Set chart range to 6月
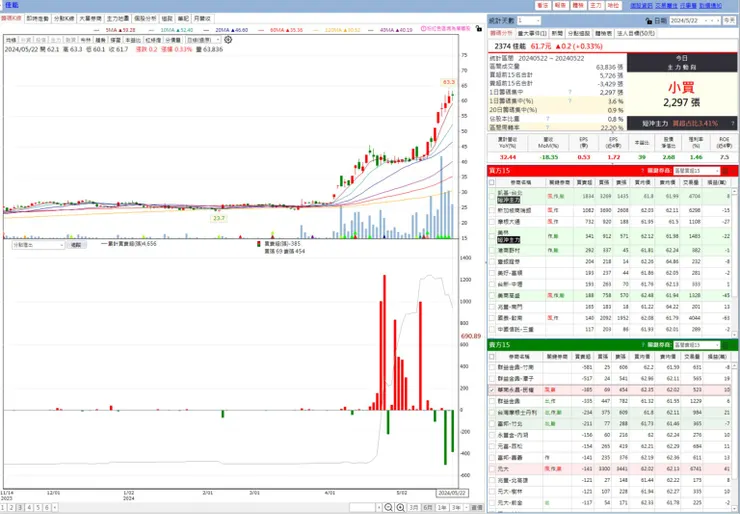This screenshot has width=740, height=514. click(428, 507)
